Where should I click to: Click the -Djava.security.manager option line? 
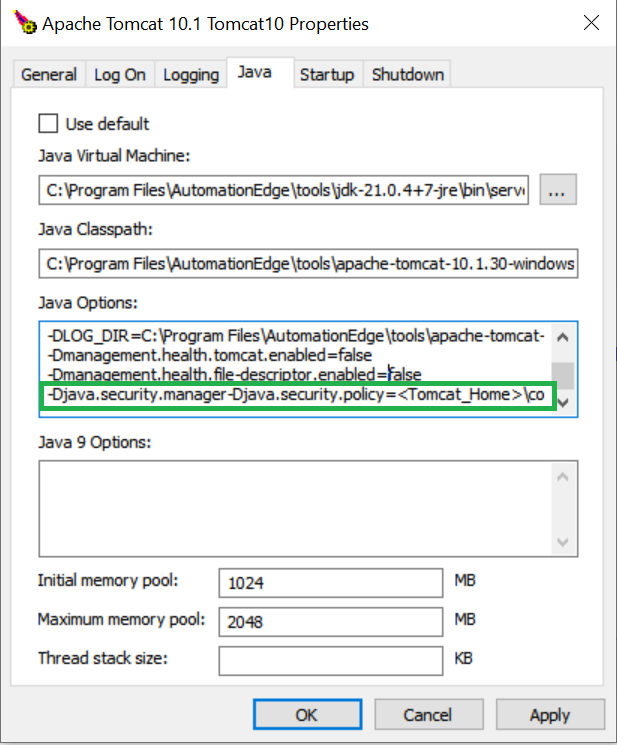[298, 395]
